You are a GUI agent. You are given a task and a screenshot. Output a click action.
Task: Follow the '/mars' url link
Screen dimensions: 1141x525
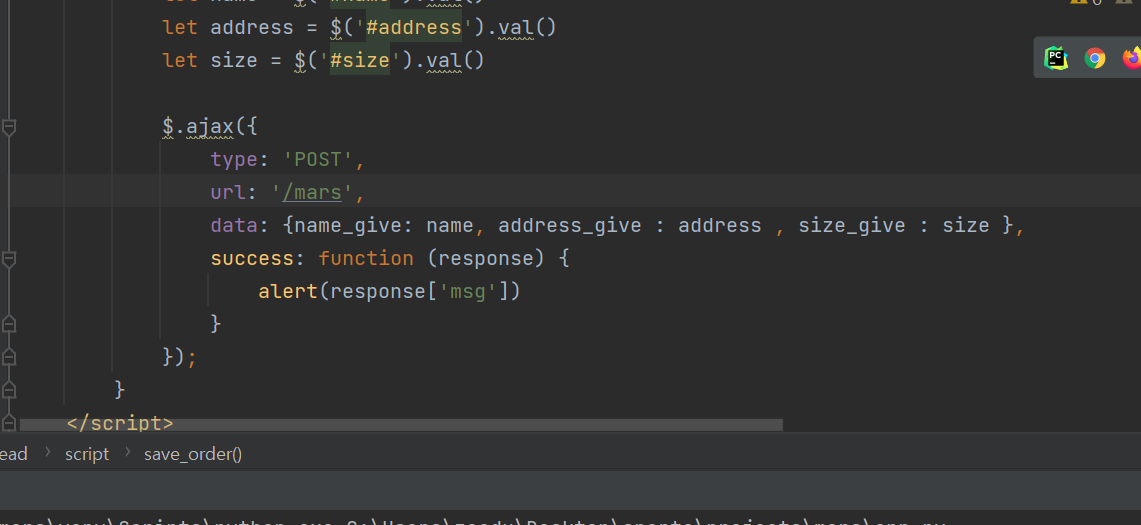pyautogui.click(x=311, y=193)
